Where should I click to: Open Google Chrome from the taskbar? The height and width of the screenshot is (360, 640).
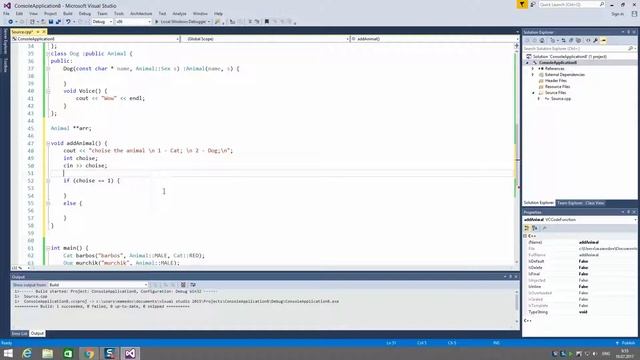[x=89, y=353]
